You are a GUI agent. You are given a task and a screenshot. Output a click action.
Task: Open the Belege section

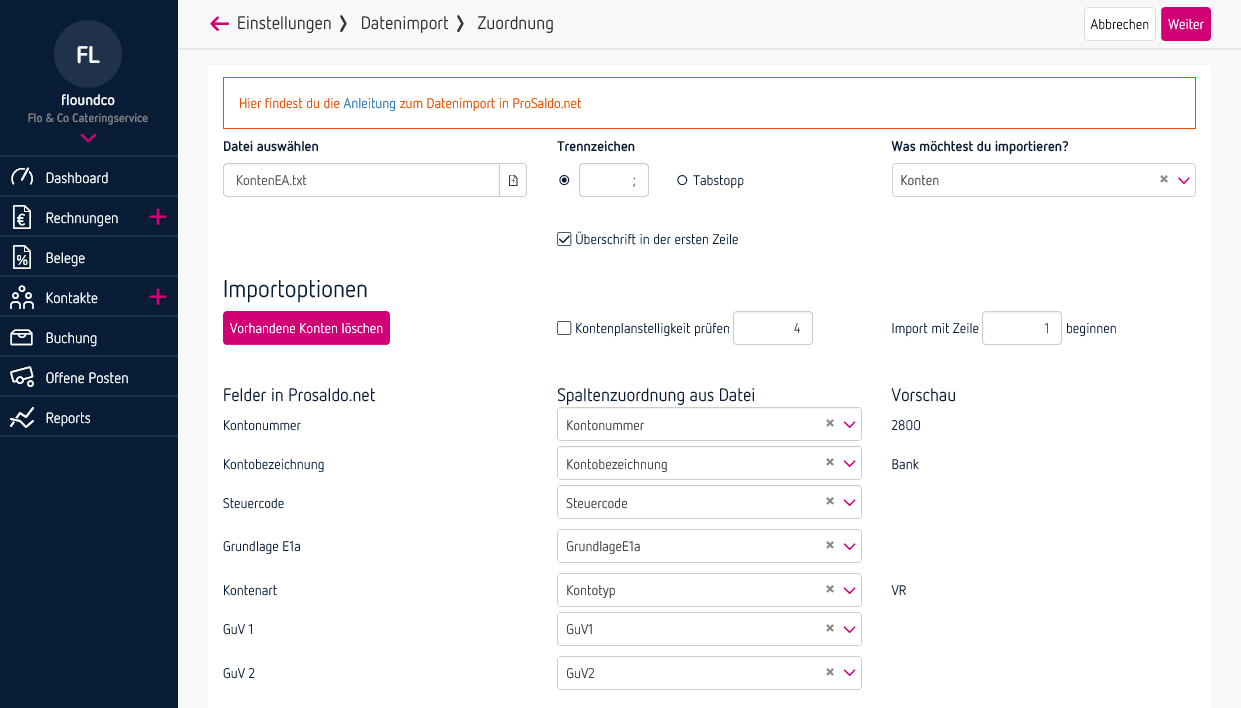(x=64, y=257)
